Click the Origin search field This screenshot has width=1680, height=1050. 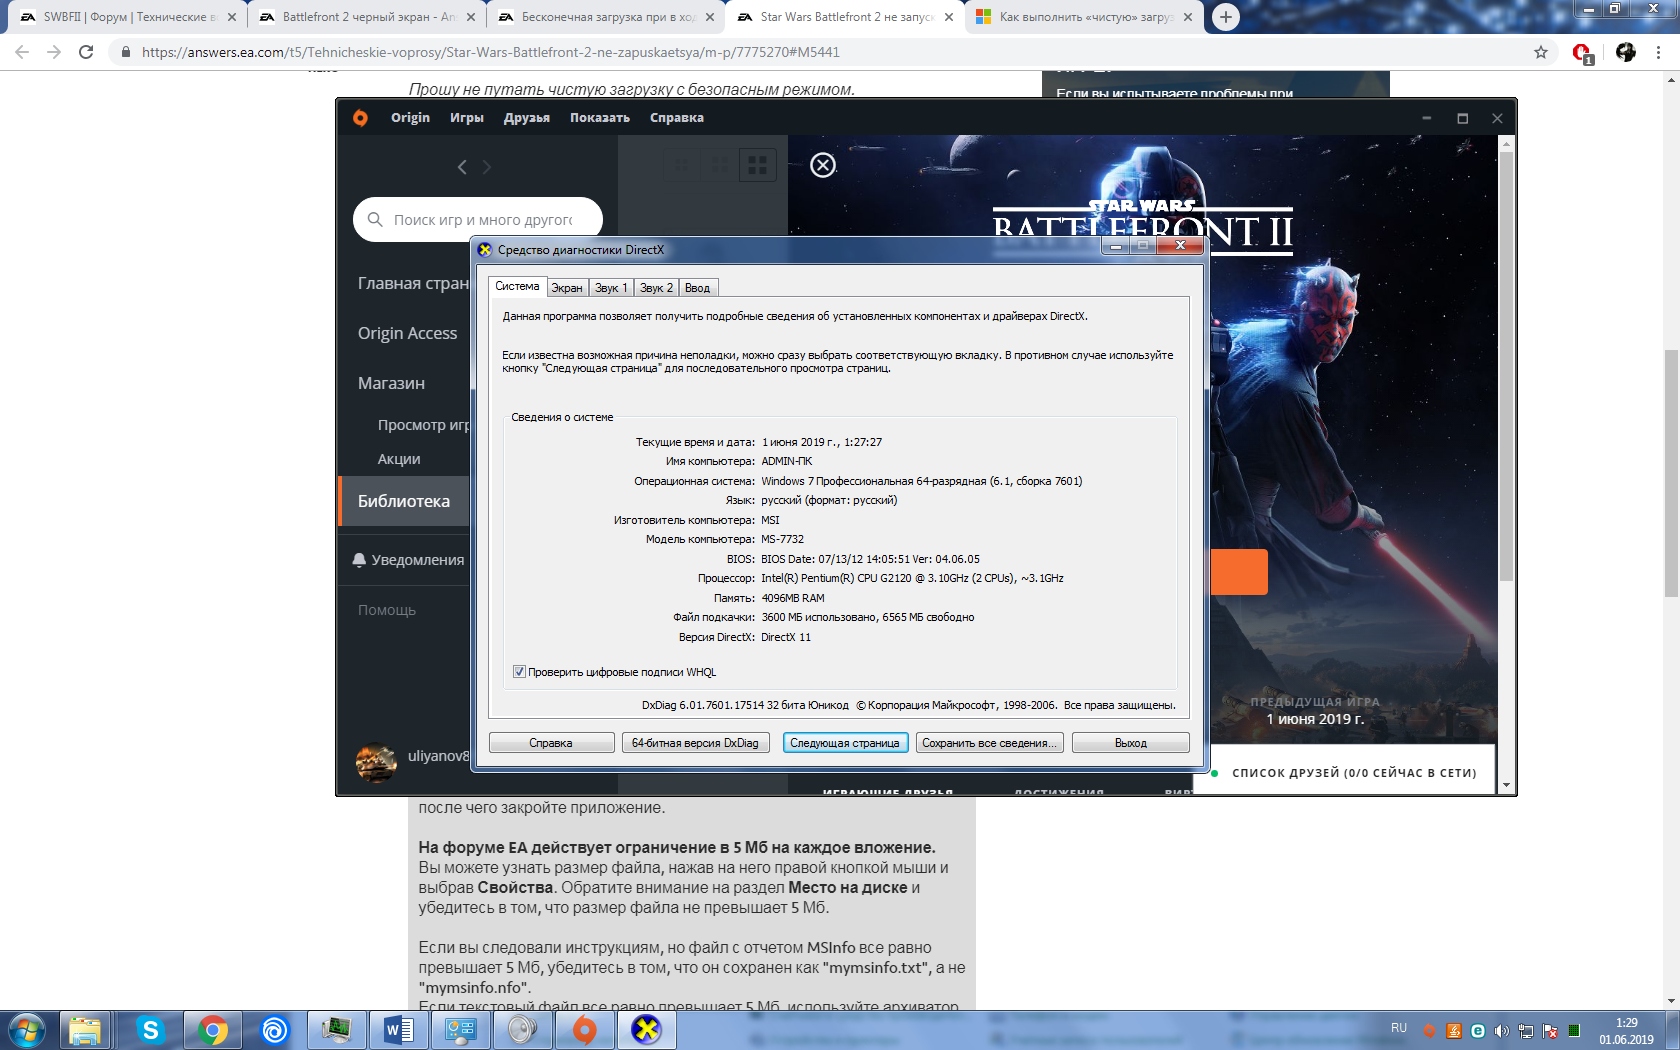(x=478, y=220)
